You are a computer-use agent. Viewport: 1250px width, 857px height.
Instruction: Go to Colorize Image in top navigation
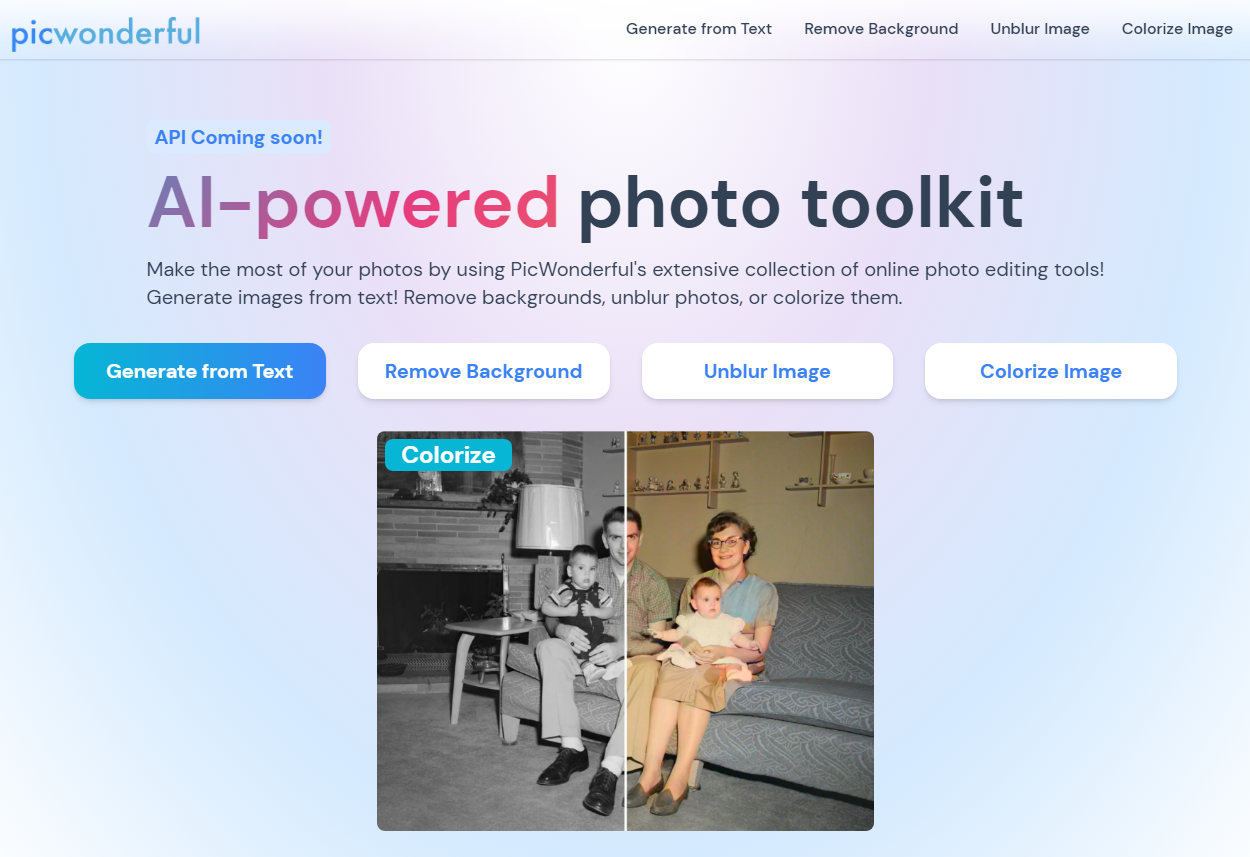coord(1177,29)
